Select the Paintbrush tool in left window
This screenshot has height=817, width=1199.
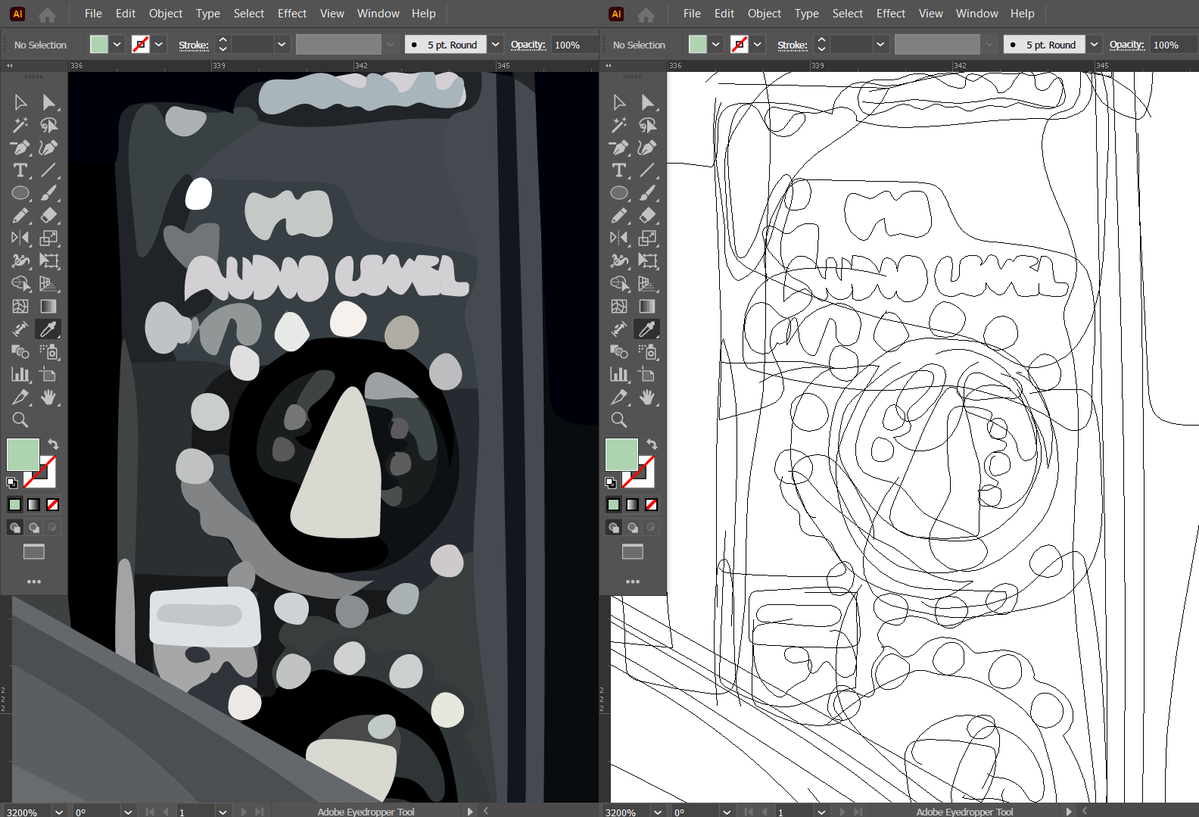(49, 193)
